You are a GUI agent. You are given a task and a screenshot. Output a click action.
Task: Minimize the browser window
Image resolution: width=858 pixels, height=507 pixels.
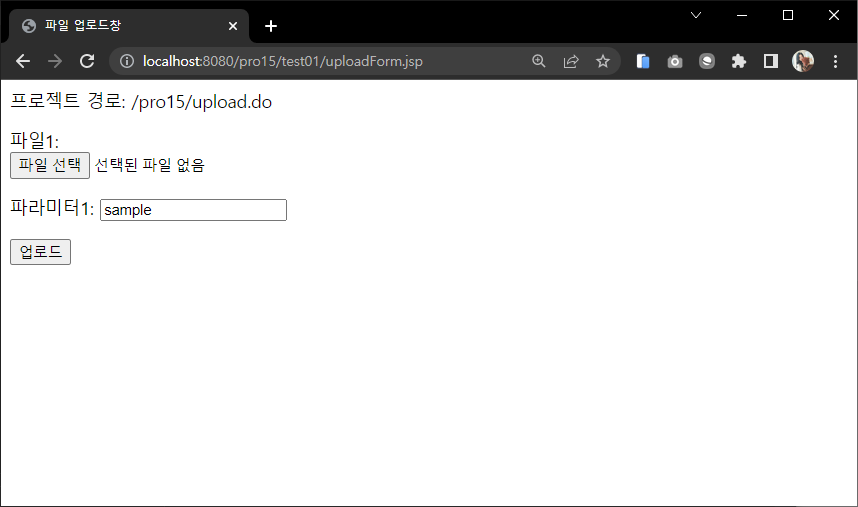(x=742, y=15)
